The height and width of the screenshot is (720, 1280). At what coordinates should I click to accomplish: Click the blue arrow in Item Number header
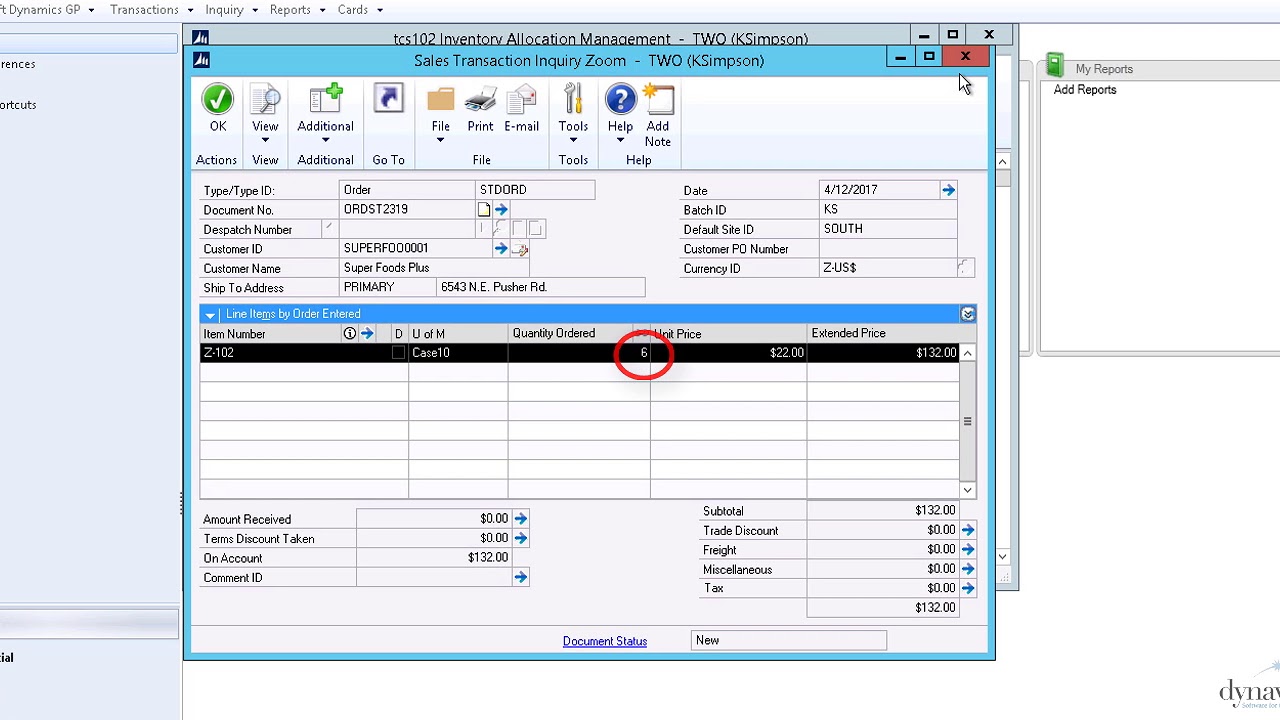367,334
